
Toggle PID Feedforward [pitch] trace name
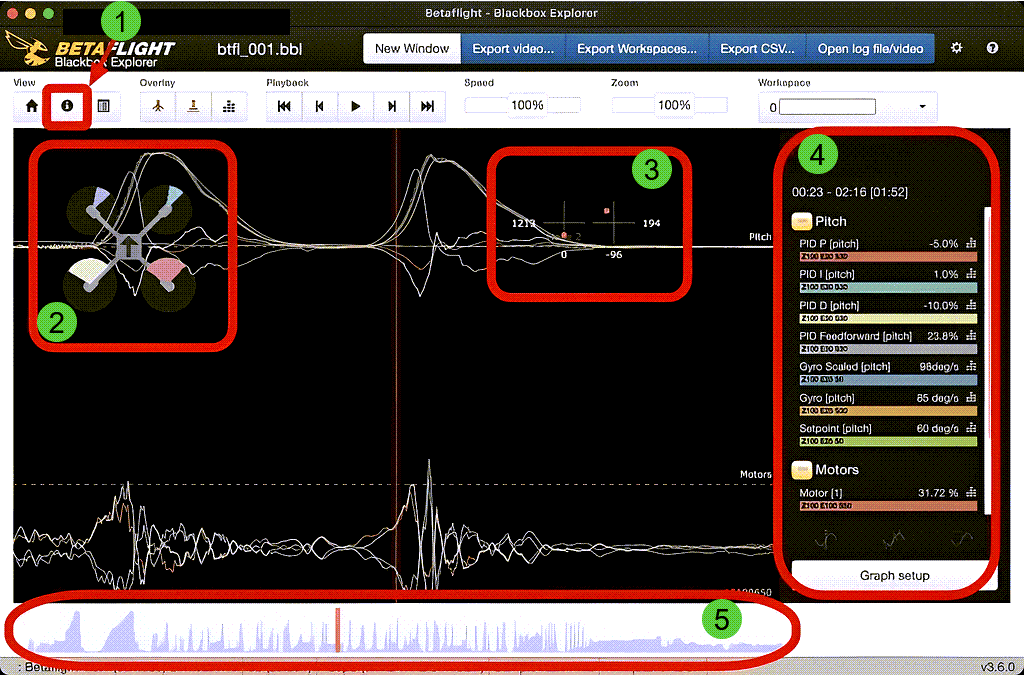856,336
